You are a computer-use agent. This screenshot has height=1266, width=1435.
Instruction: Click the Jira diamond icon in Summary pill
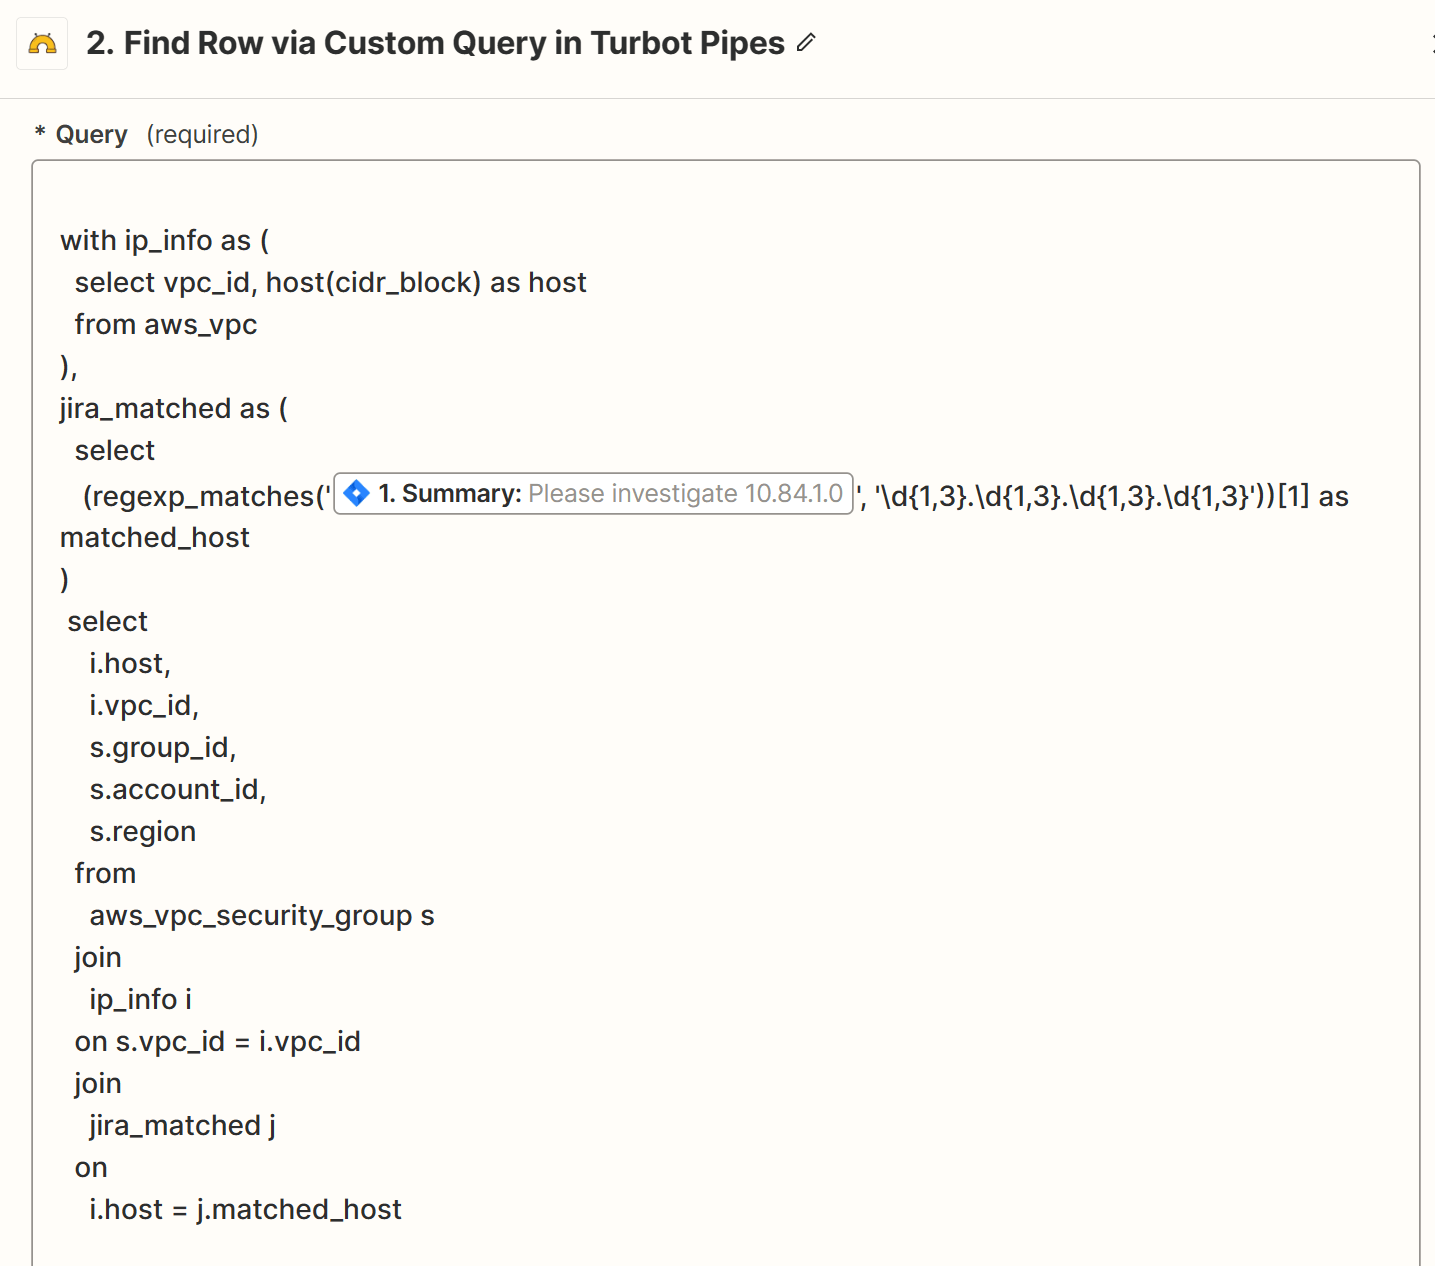(x=356, y=493)
